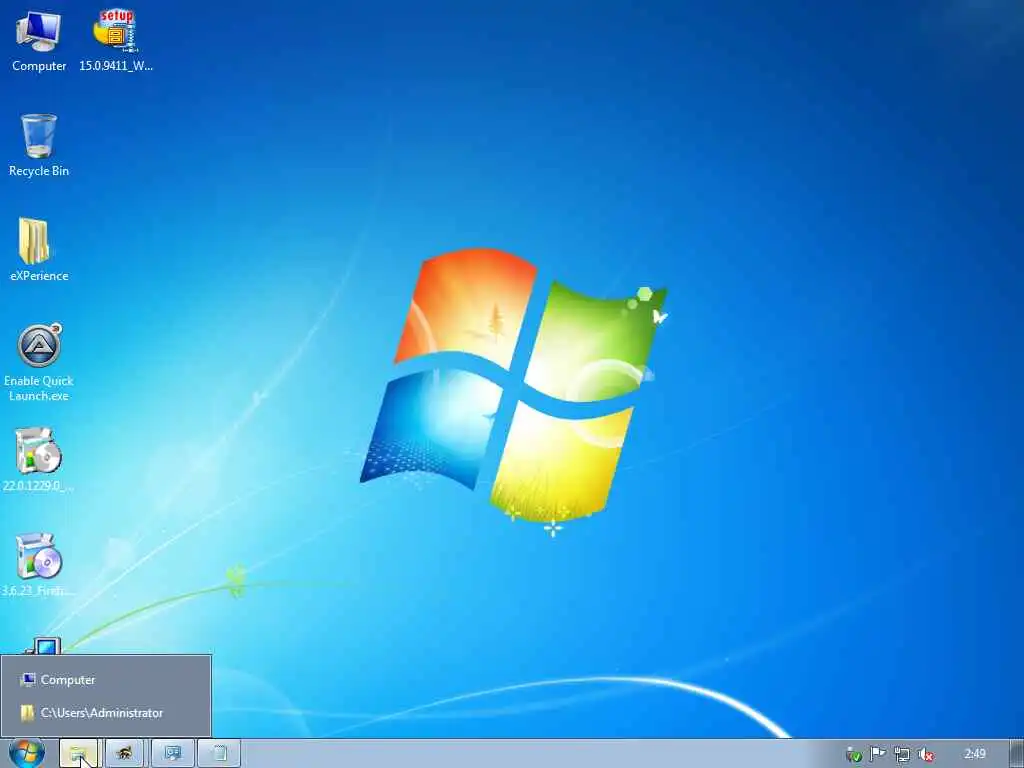Select the 3.6.23 Firefox installer icon

coord(39,566)
